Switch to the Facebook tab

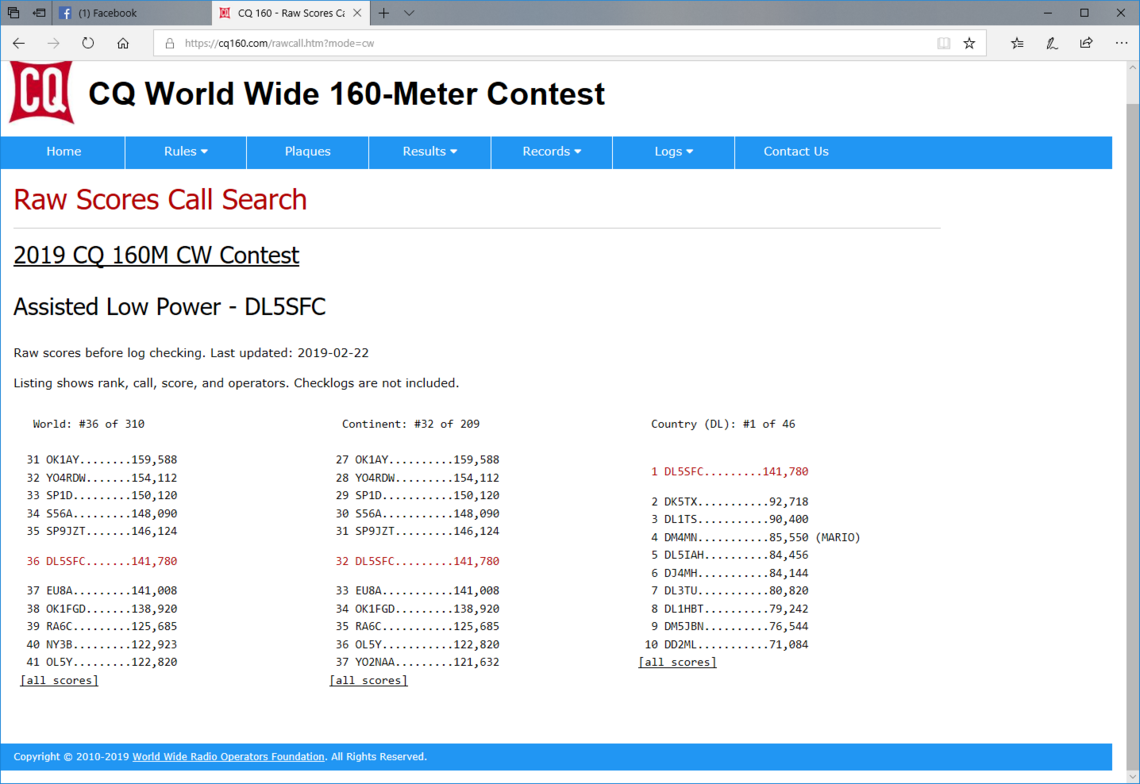tap(131, 13)
